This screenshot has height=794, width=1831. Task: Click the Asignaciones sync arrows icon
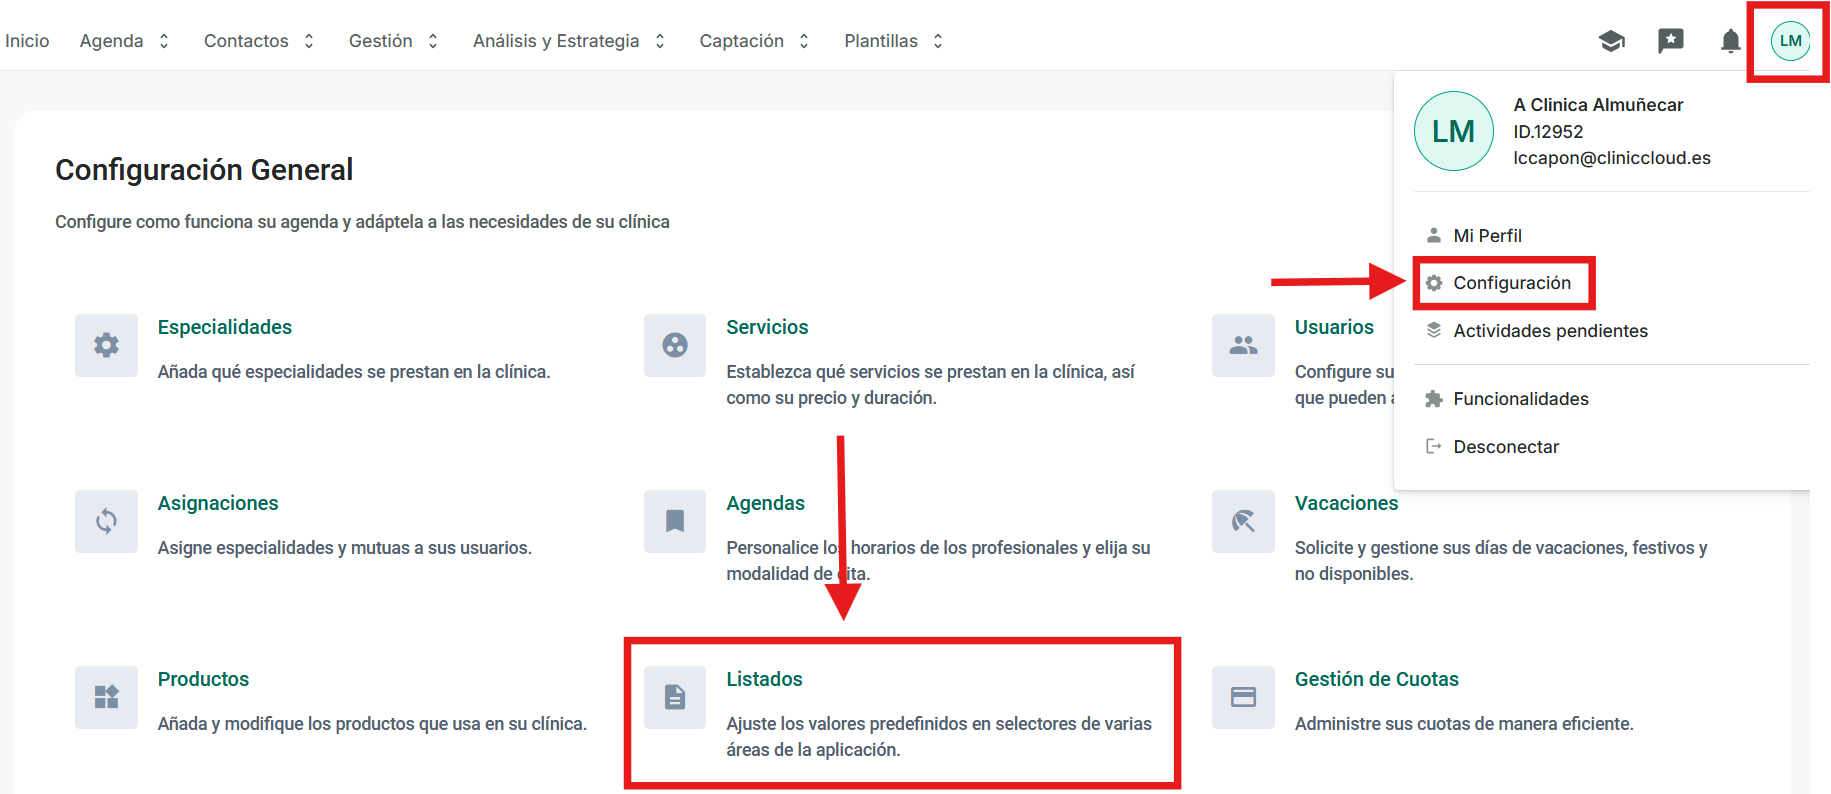click(106, 521)
